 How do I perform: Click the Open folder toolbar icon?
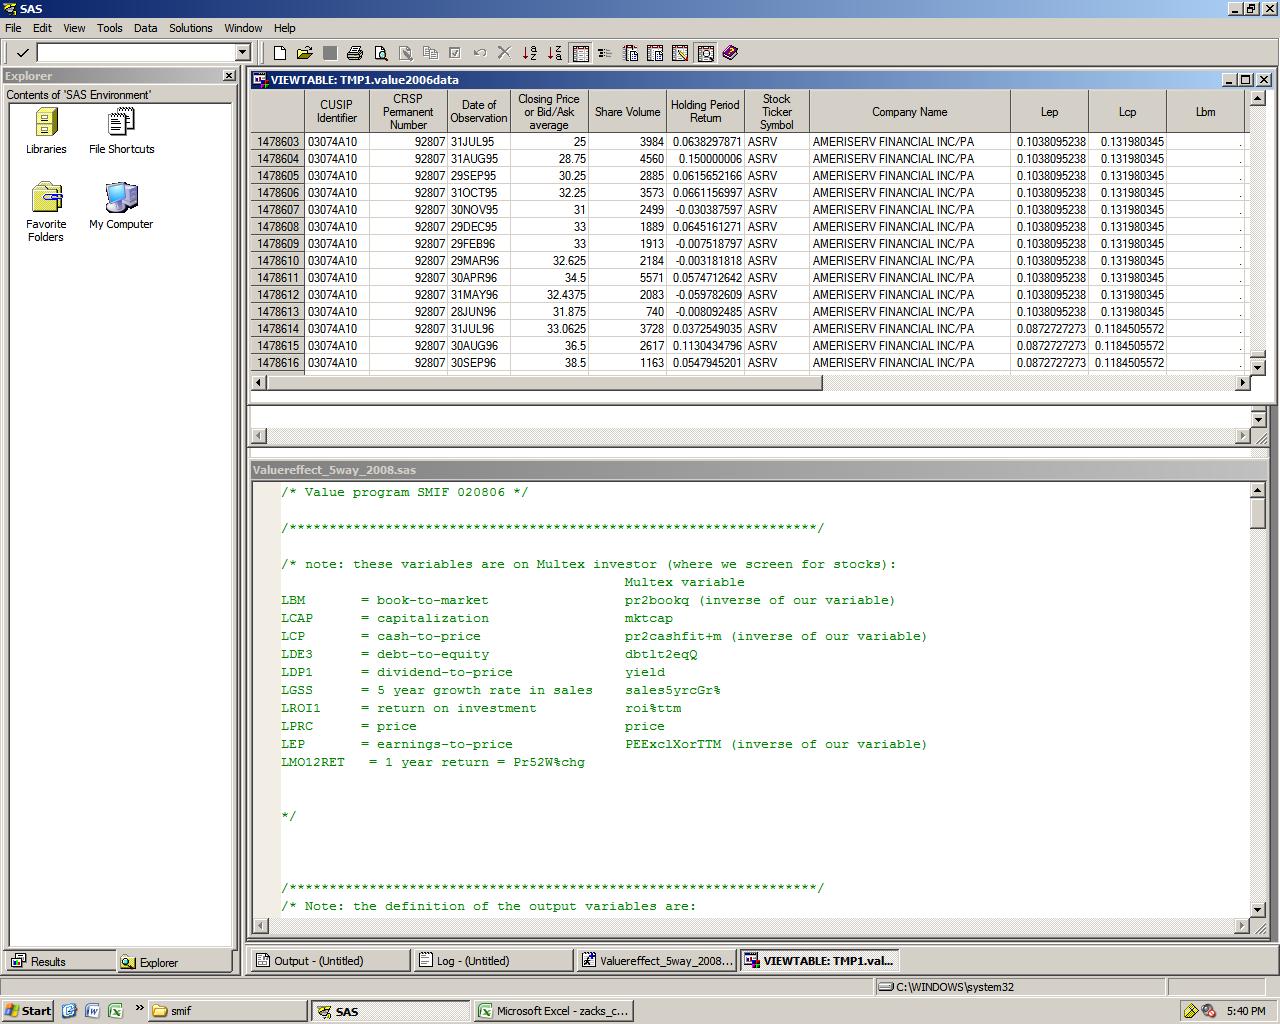click(x=305, y=53)
